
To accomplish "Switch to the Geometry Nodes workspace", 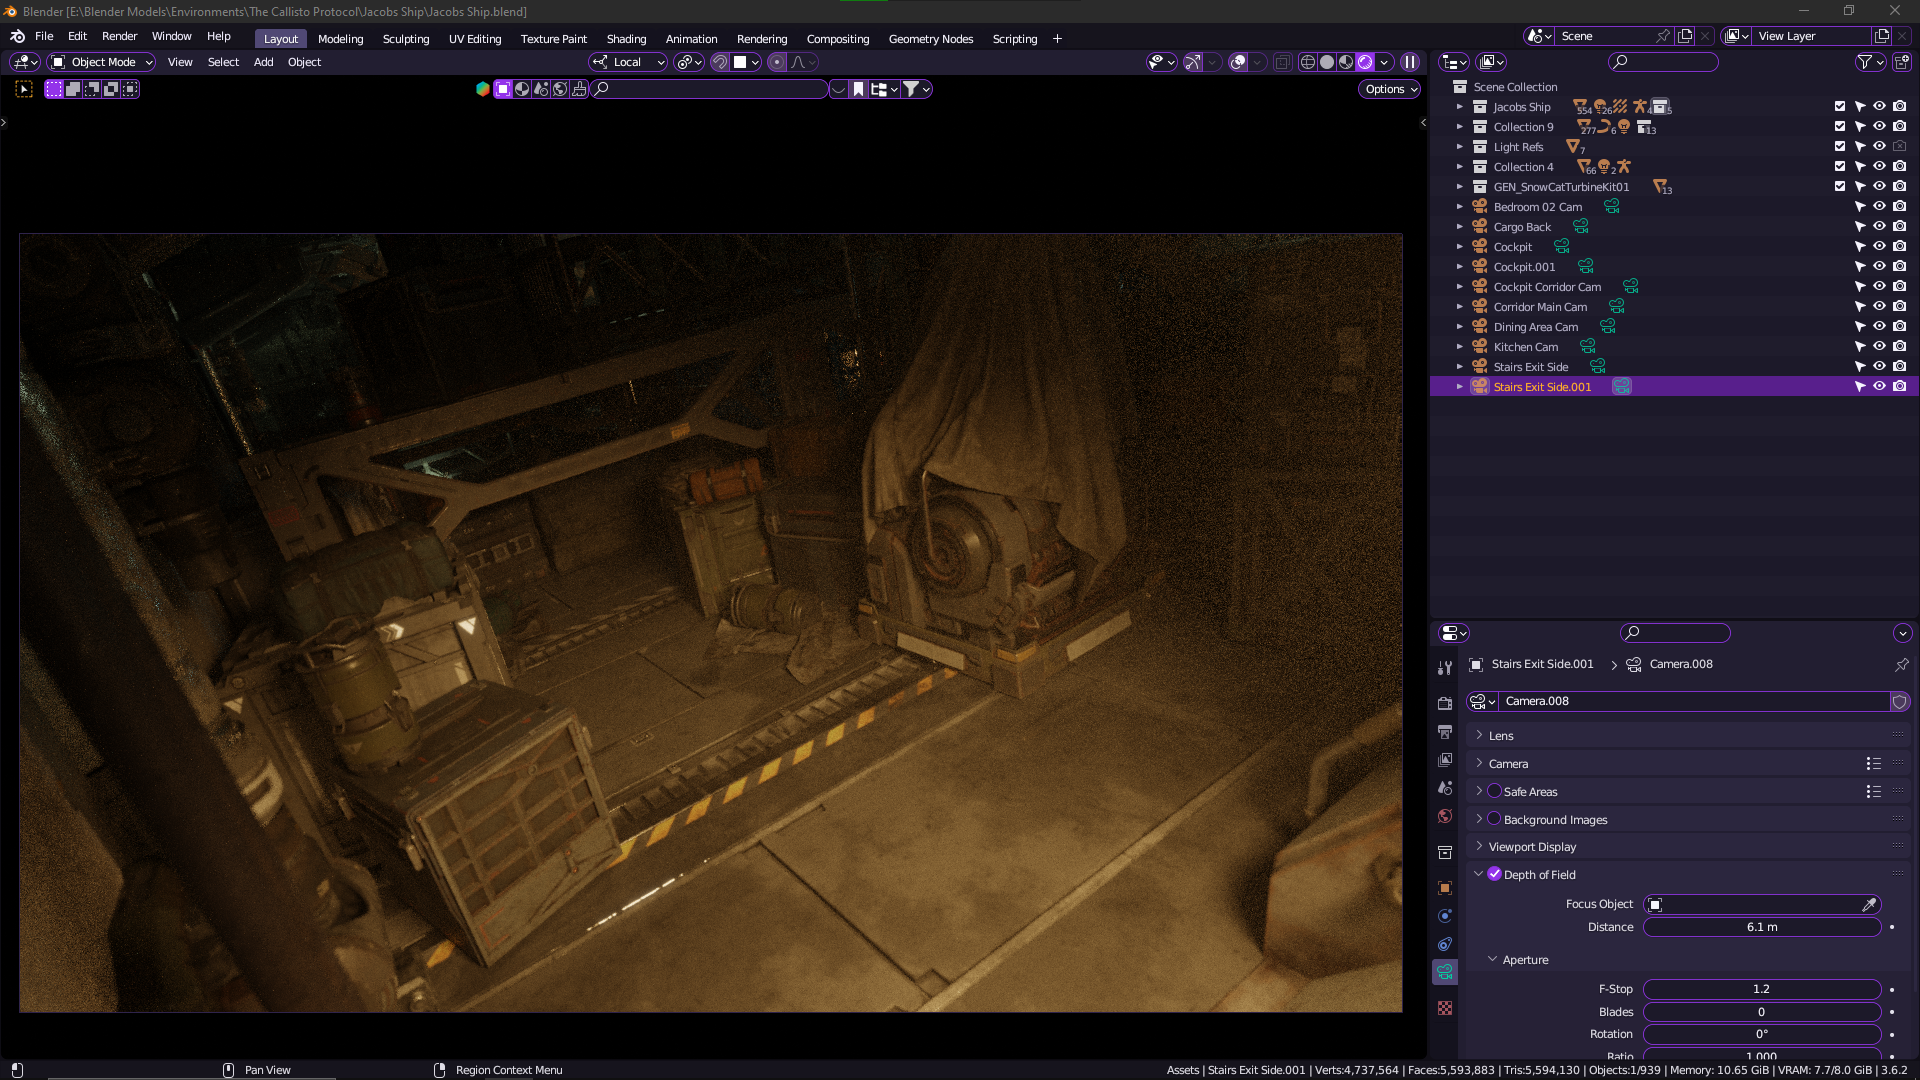I will click(x=930, y=39).
